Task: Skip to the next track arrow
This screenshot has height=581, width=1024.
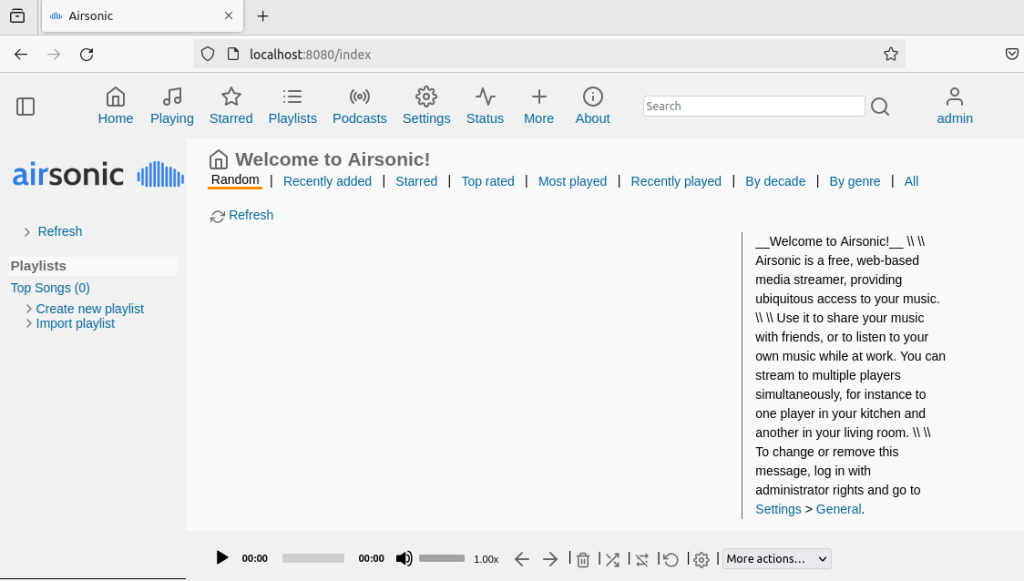Action: (x=550, y=559)
